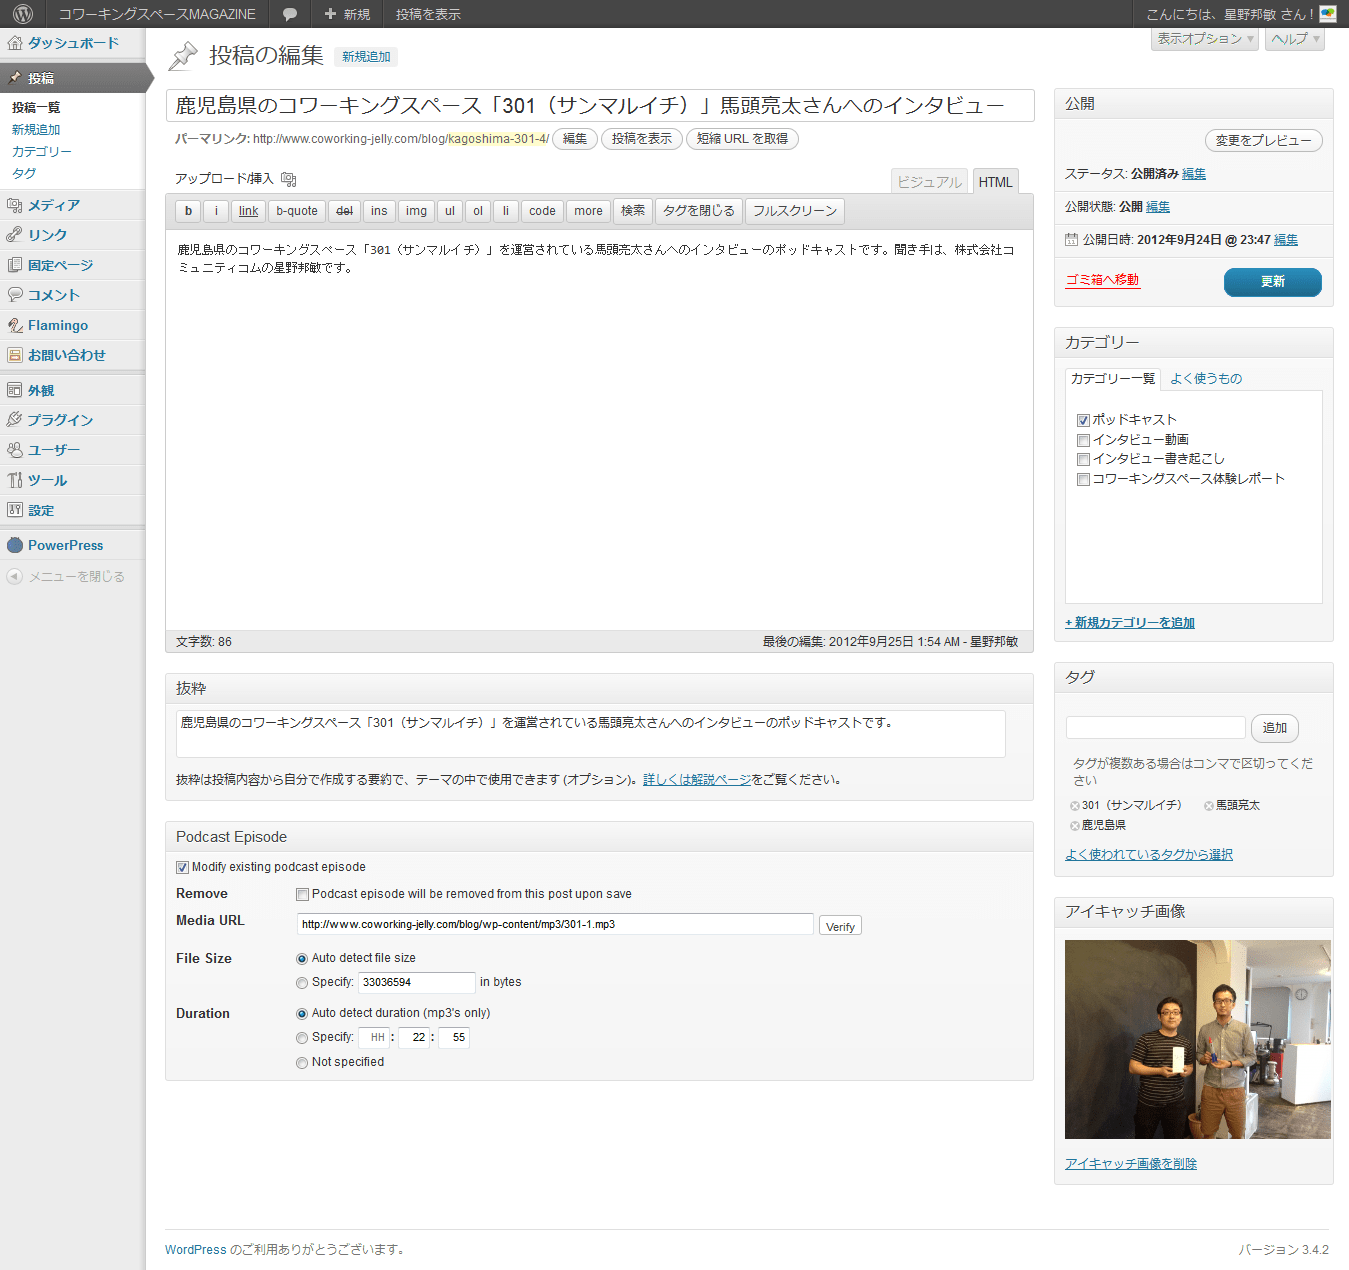Viewport: 1349px width, 1270px height.
Task: Click the featured image thumbnail
Action: tap(1198, 1039)
